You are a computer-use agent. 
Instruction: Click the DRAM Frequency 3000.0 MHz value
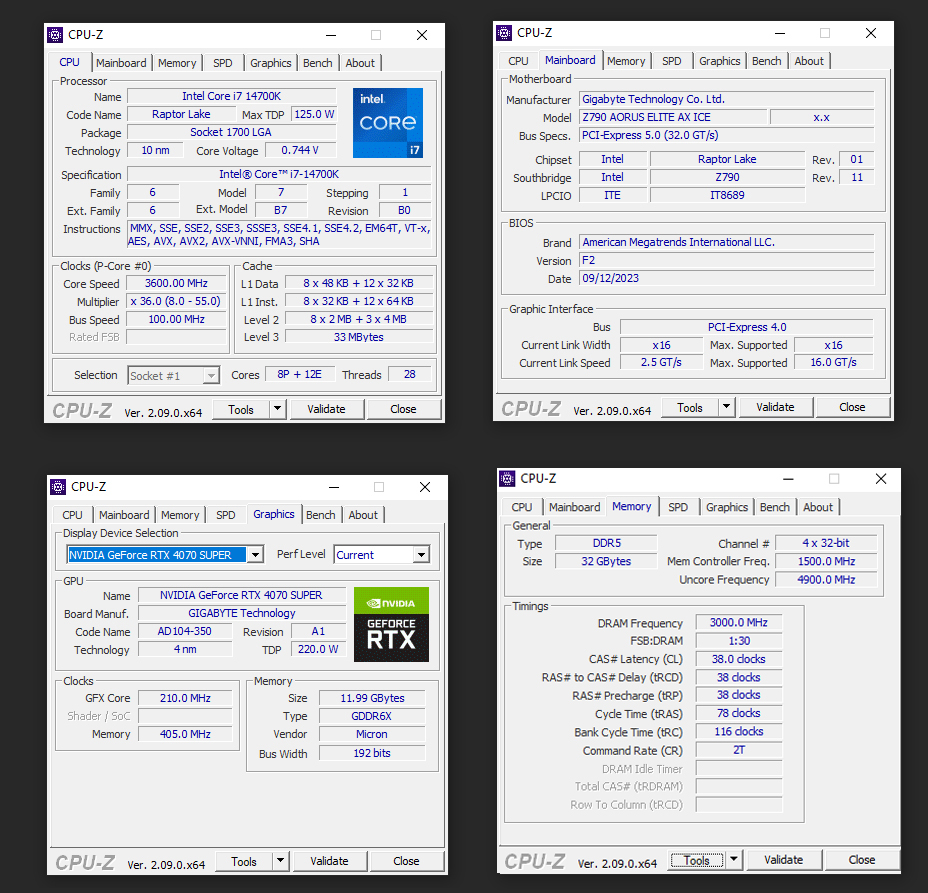tap(739, 623)
